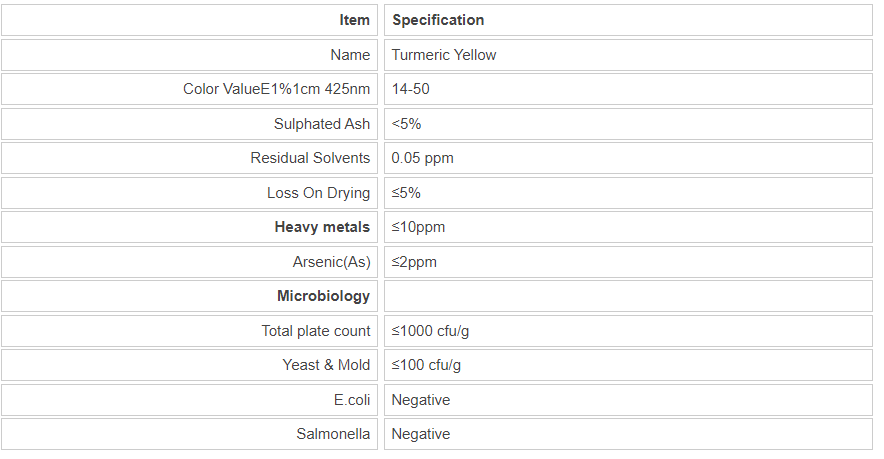Screen dimensions: 884x459
Task: Select the Turmeric Yellow cell
Action: coord(444,55)
